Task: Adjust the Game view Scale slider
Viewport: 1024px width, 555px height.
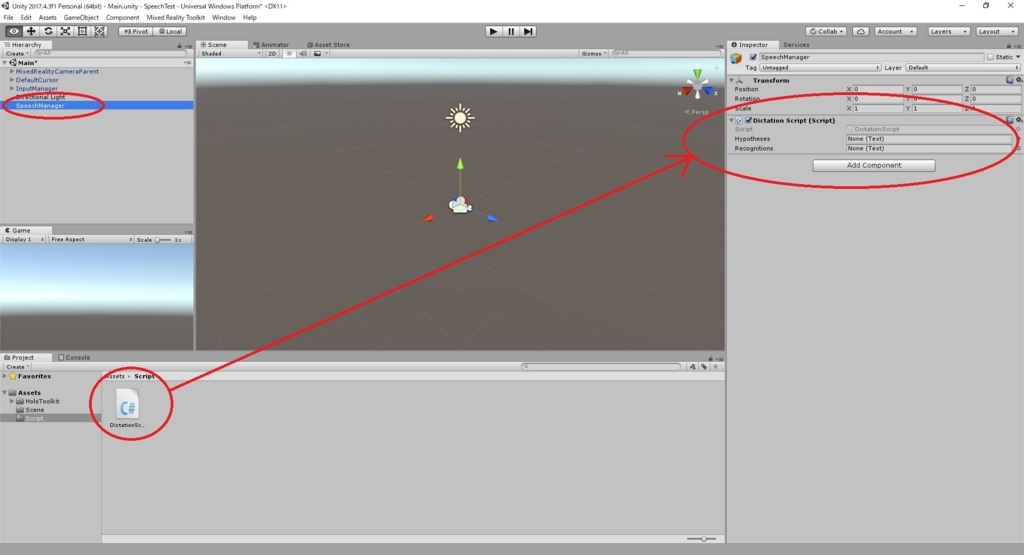Action: point(163,240)
